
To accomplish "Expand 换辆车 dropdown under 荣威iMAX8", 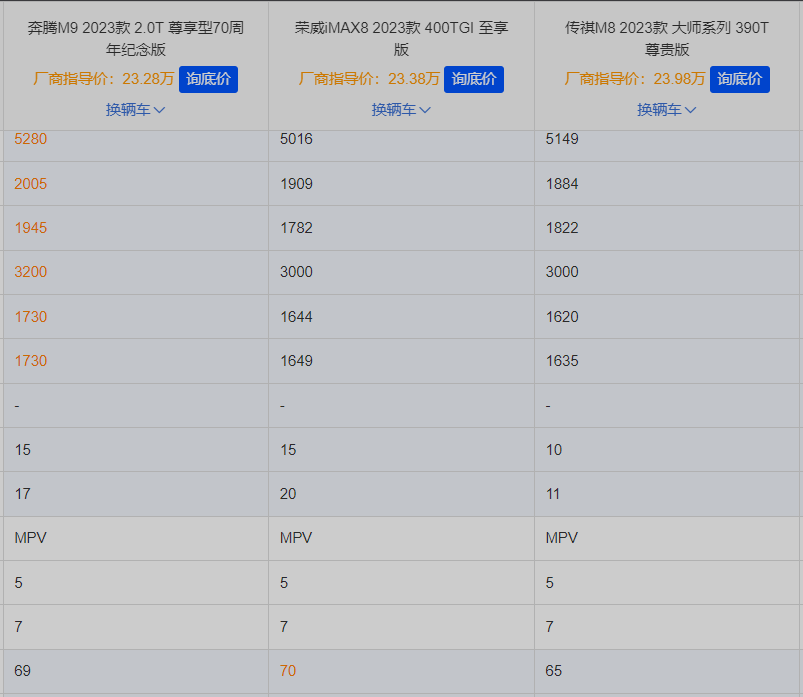I will (401, 110).
